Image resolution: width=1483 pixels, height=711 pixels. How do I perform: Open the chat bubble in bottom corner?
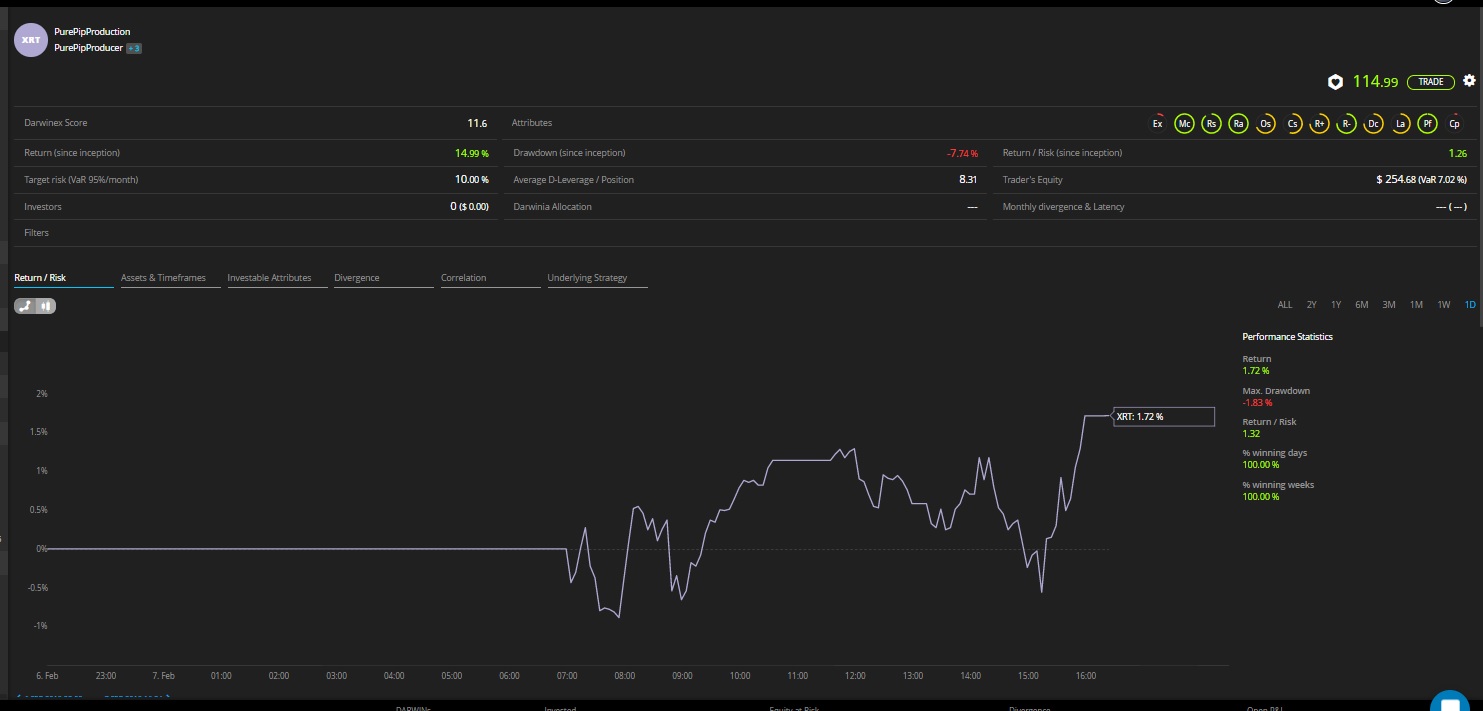1449,702
